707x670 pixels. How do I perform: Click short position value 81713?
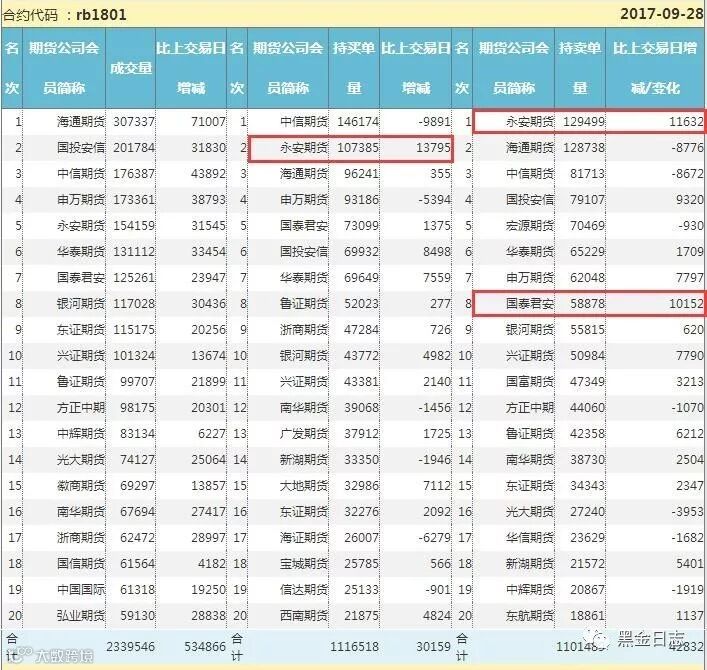pos(588,174)
